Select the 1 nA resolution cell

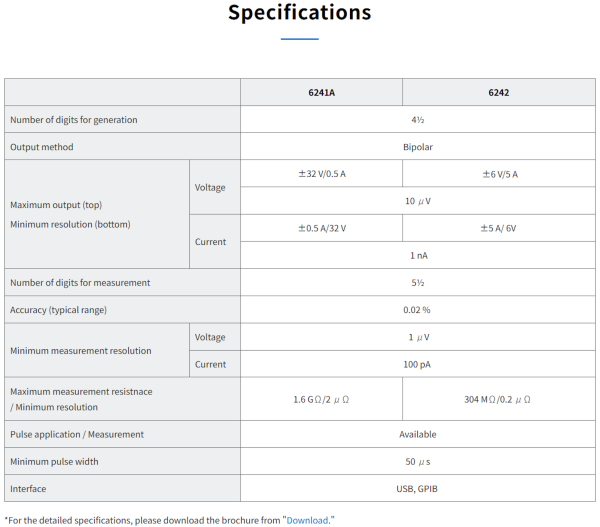(418, 255)
